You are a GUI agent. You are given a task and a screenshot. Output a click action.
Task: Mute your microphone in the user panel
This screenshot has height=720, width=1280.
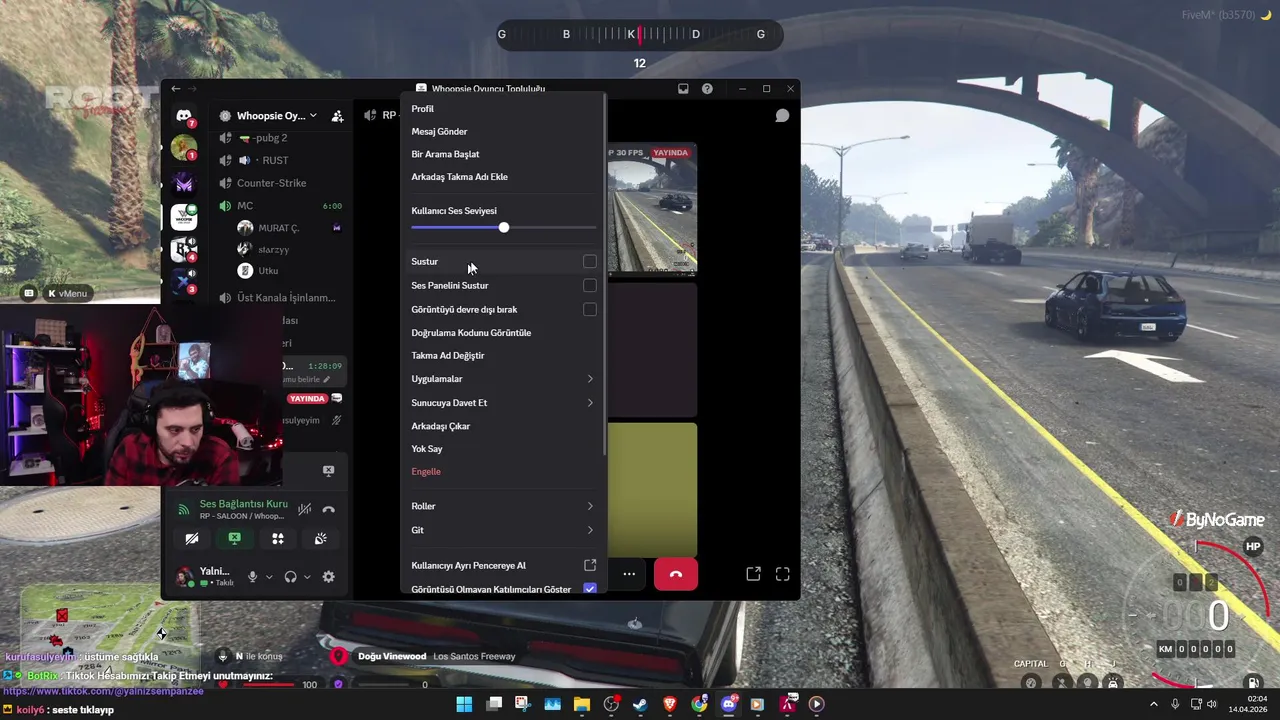point(253,576)
